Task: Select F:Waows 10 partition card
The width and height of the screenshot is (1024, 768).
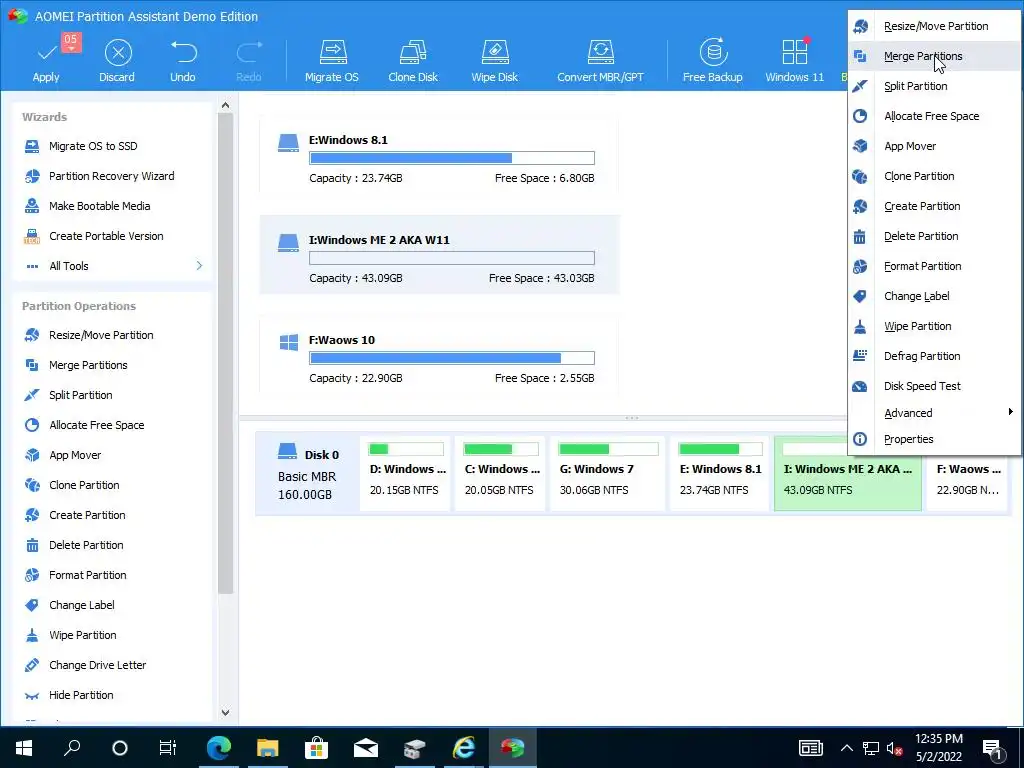Action: [x=439, y=355]
